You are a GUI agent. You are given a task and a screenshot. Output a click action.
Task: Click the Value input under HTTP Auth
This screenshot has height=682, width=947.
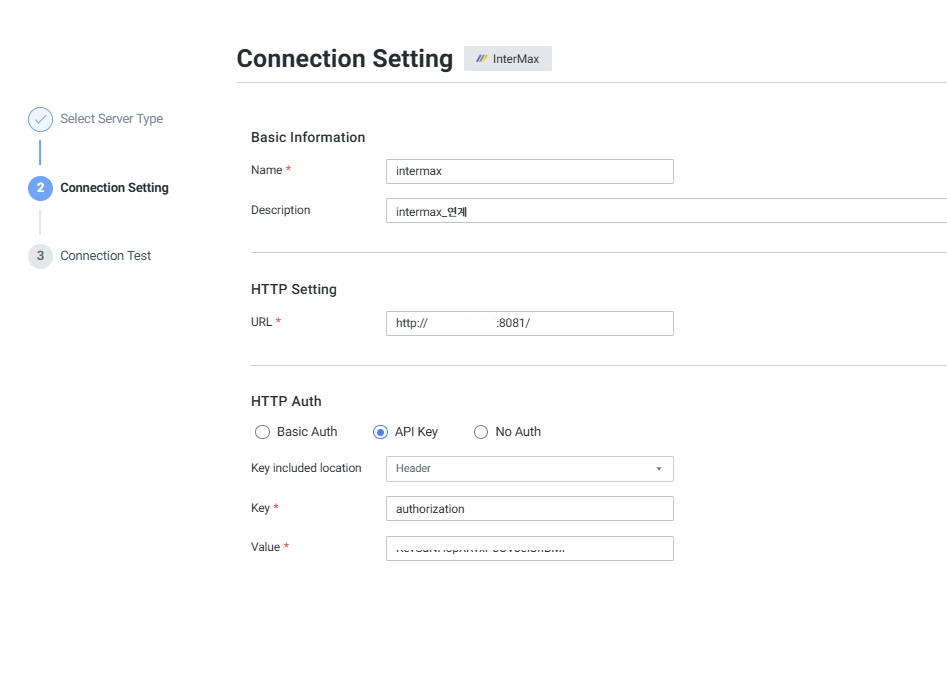click(x=529, y=548)
